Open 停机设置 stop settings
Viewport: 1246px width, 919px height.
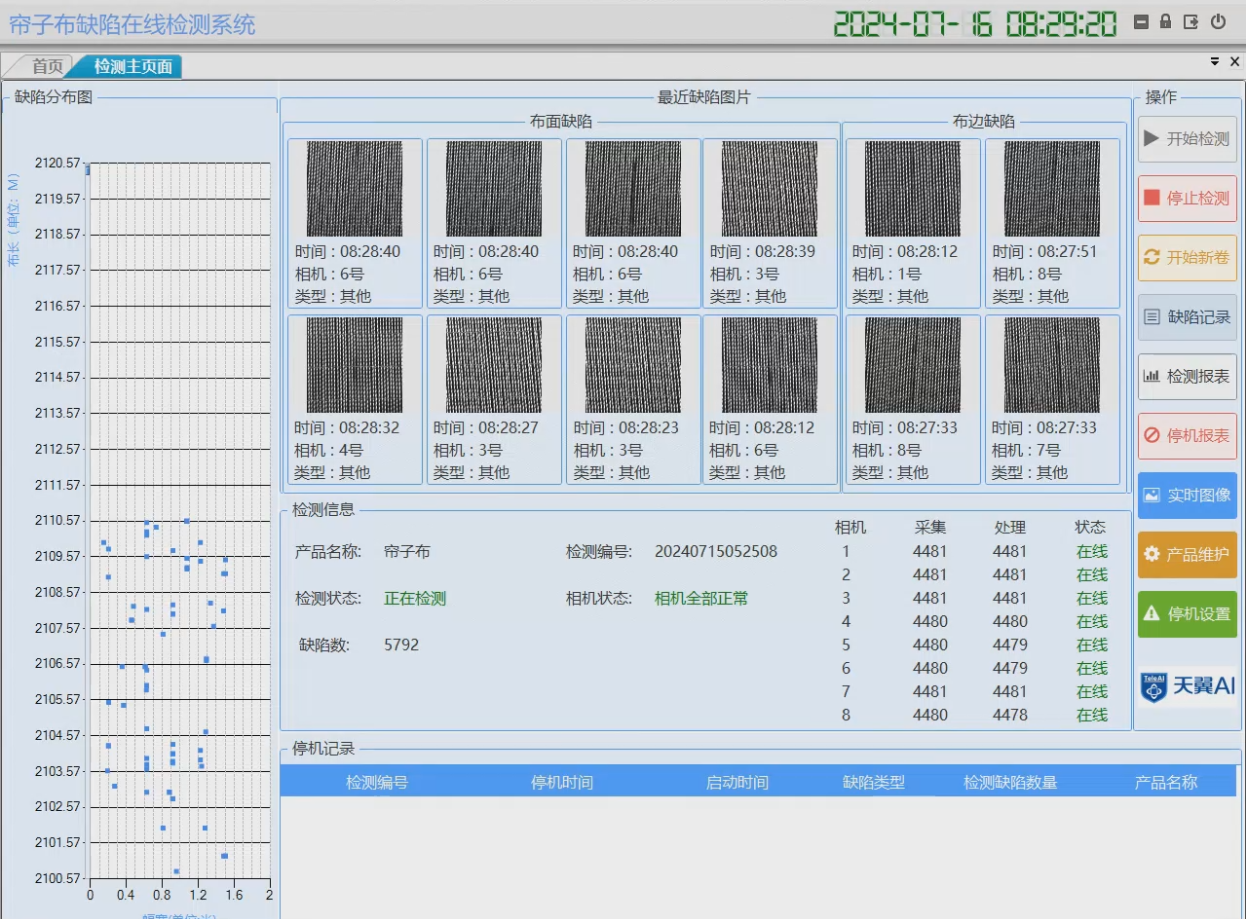pyautogui.click(x=1187, y=614)
